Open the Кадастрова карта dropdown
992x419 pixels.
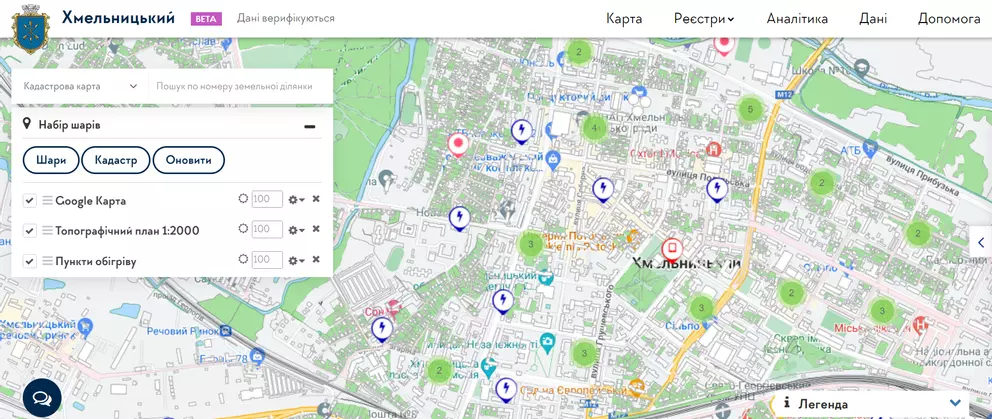pos(80,86)
